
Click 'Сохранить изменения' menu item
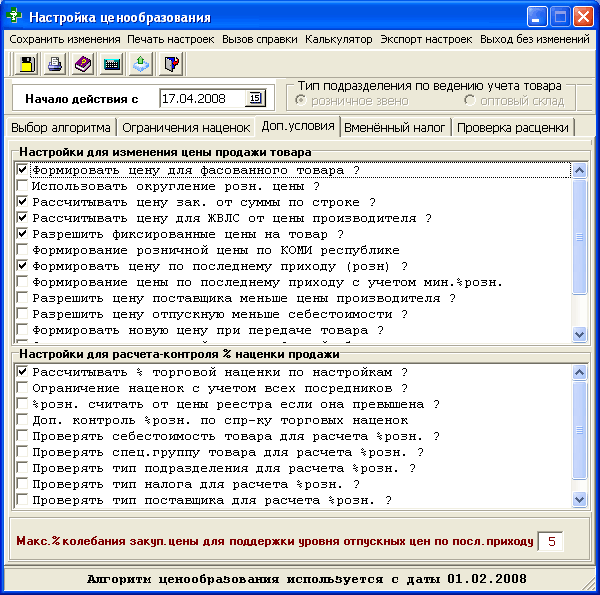click(64, 39)
